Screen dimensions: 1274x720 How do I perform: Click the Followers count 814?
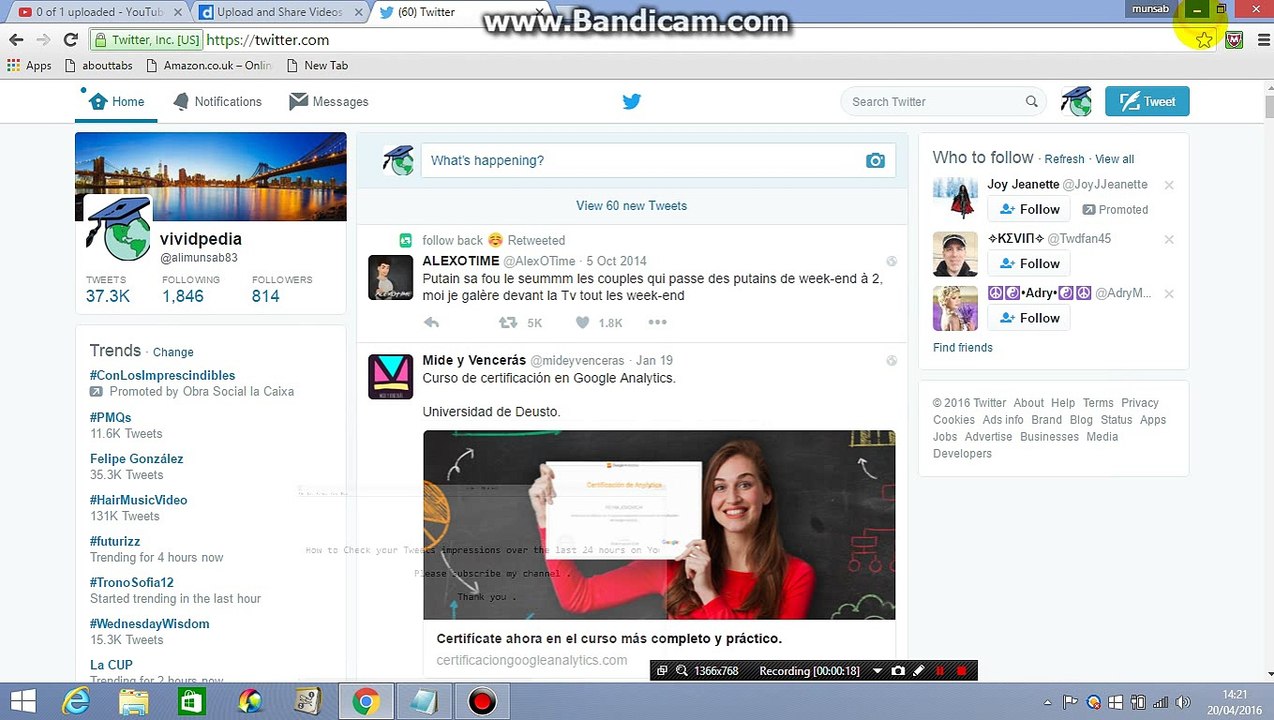coord(265,296)
